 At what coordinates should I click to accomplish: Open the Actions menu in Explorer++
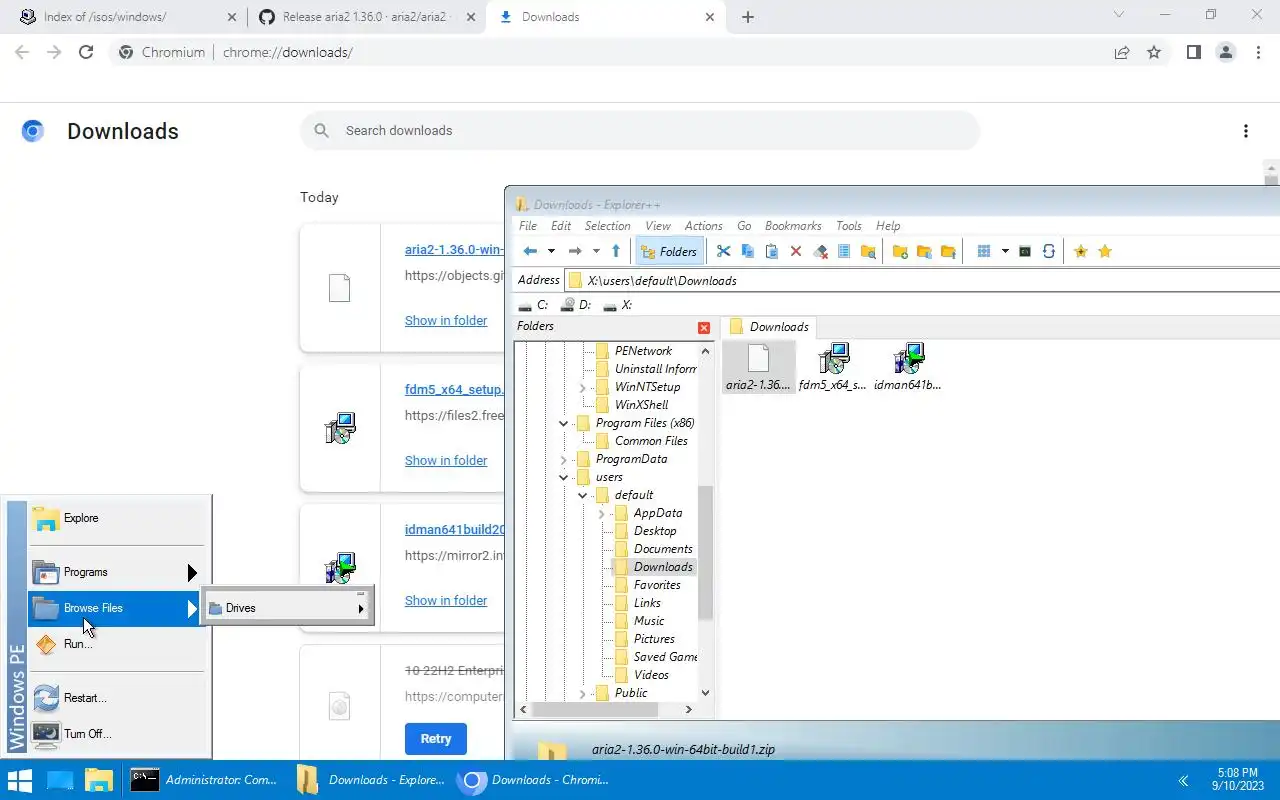703,226
